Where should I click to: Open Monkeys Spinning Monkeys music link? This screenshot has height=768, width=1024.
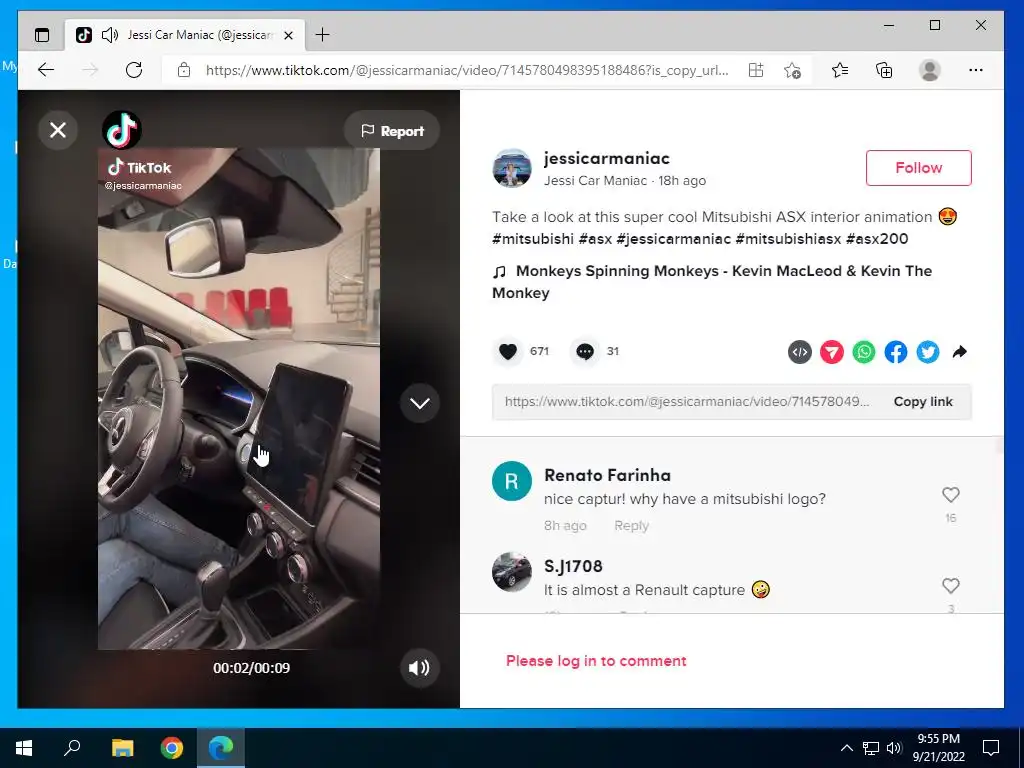[712, 281]
